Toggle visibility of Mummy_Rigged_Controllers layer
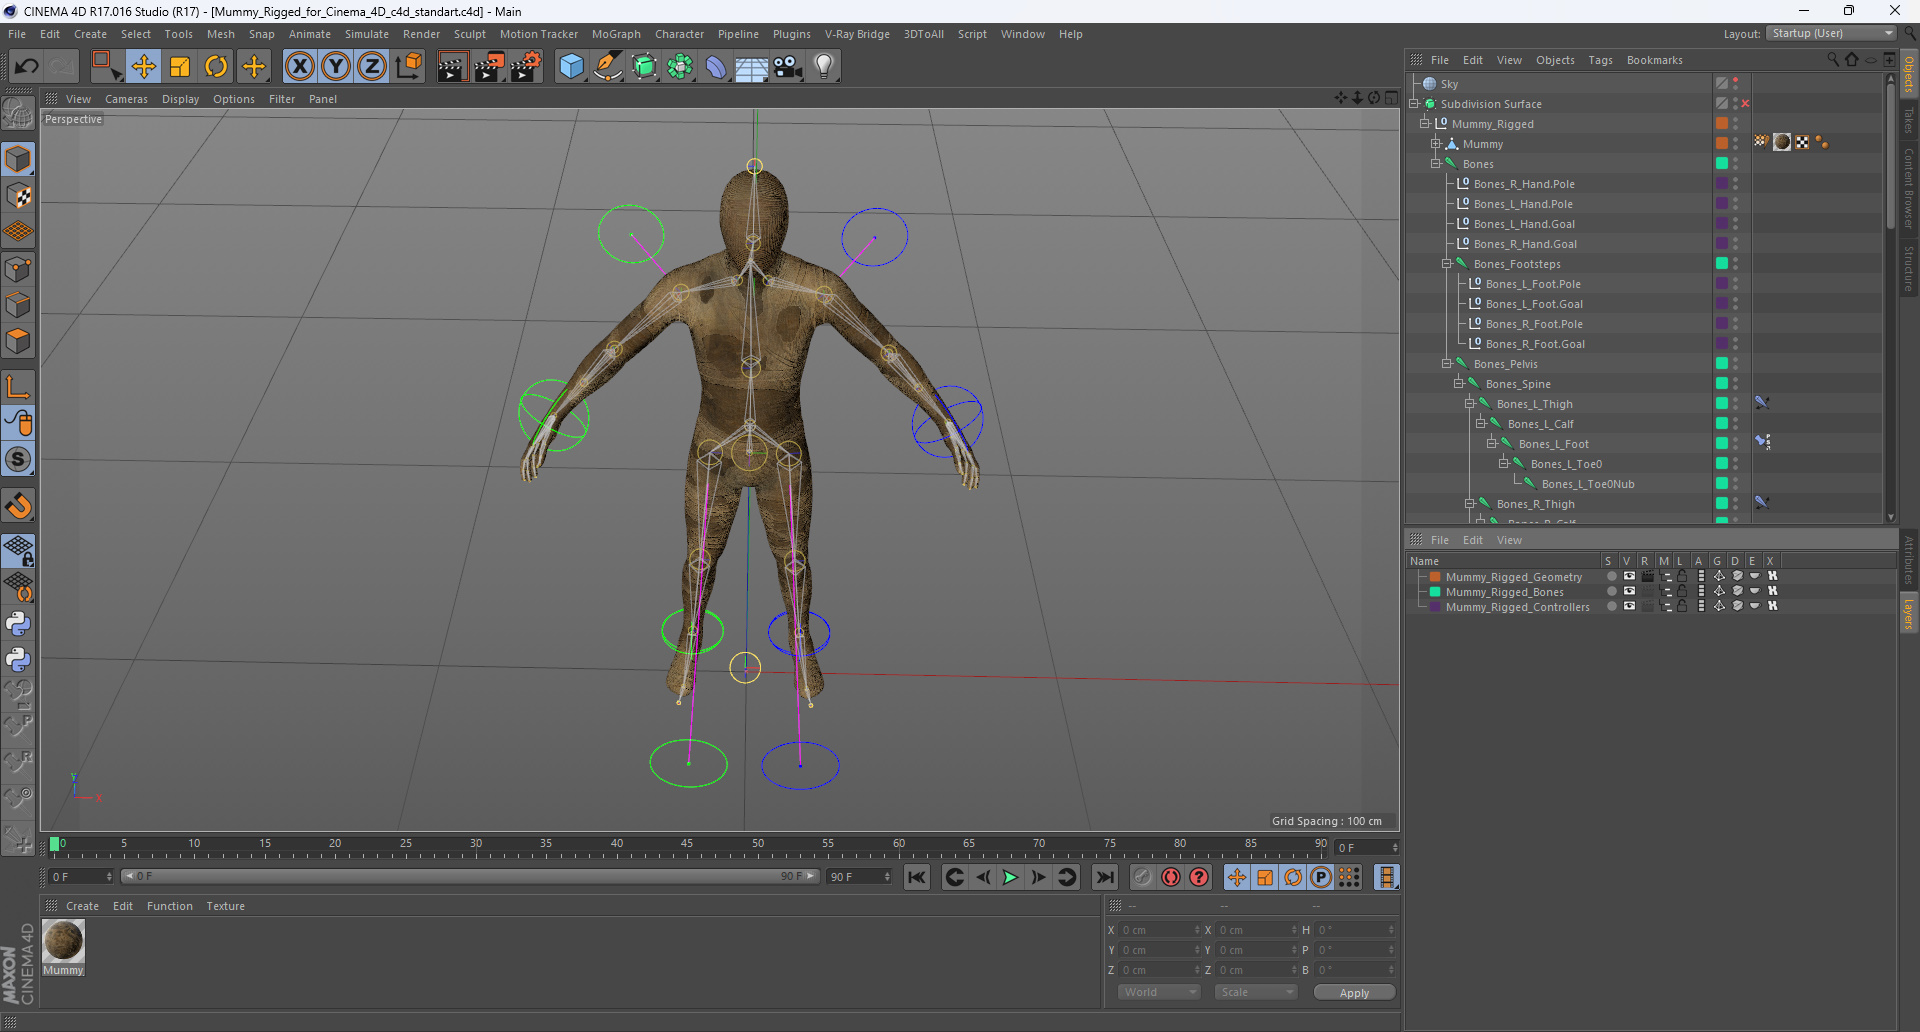Viewport: 1920px width, 1032px height. point(1629,607)
